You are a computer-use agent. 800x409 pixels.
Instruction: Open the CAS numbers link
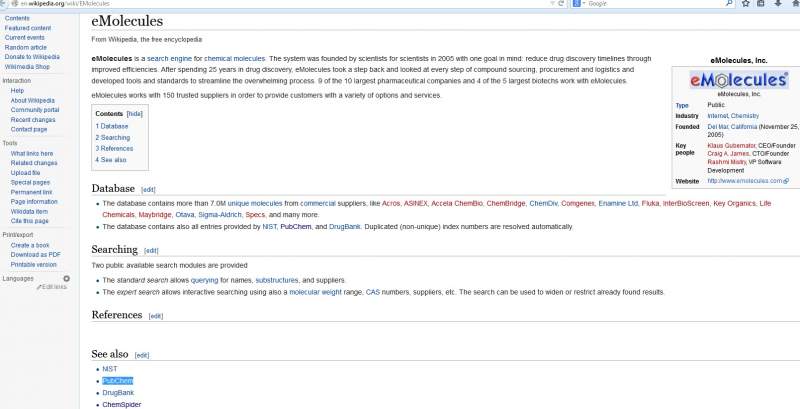pos(373,292)
